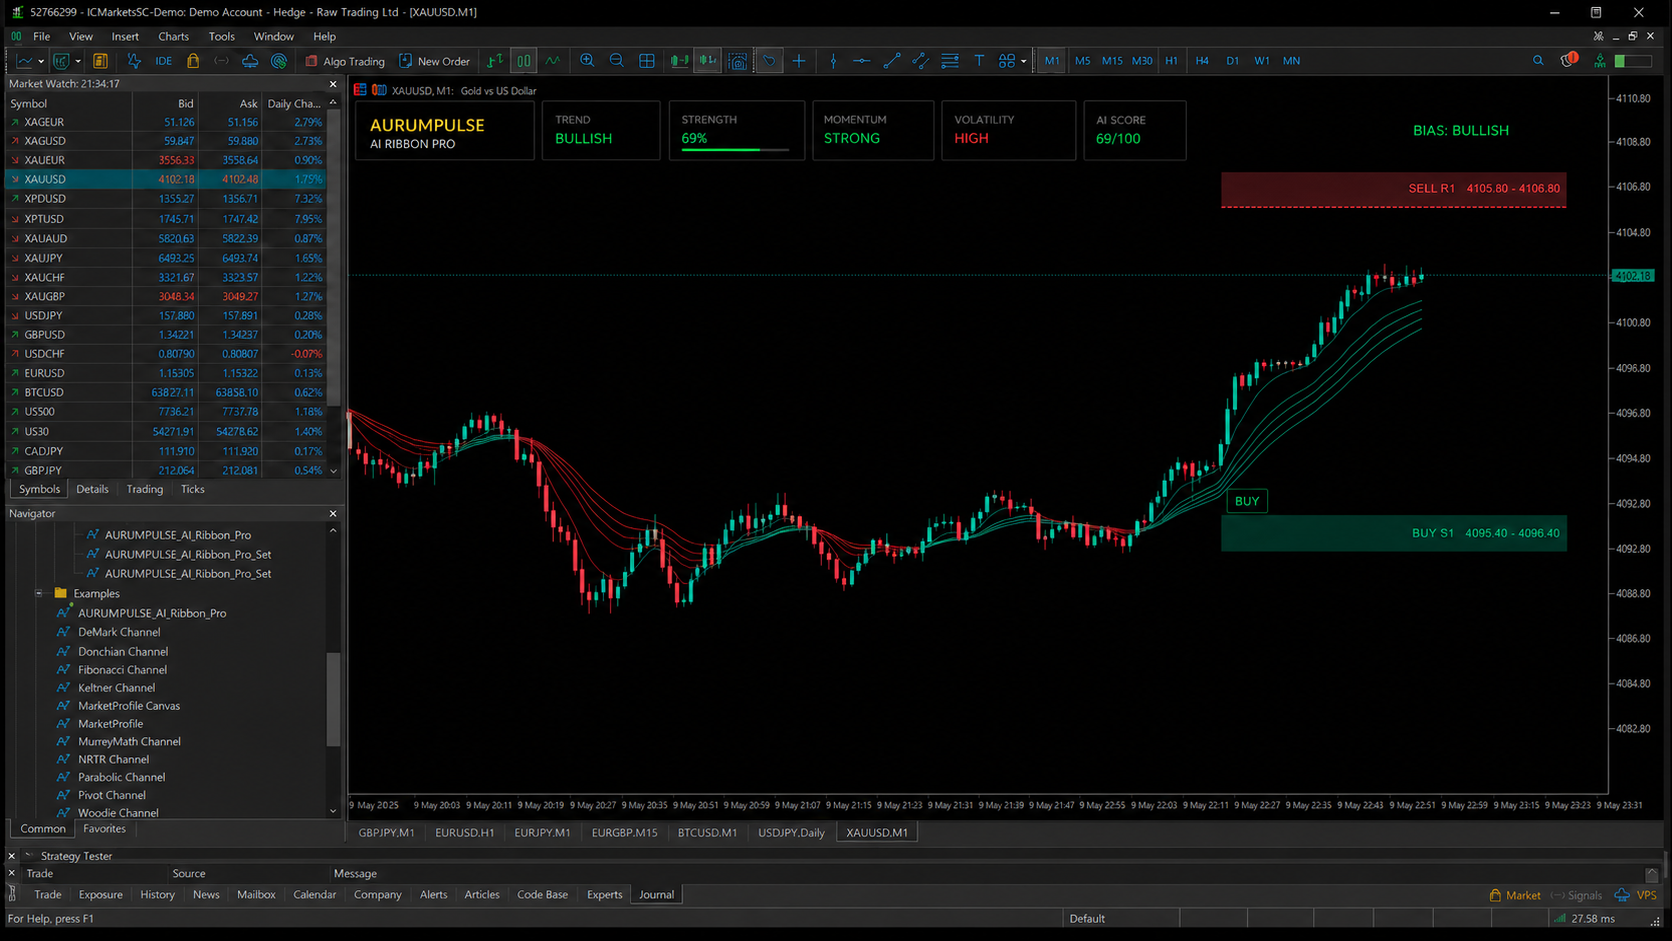Click the BUY signal label on chart
The image size is (1672, 941).
click(x=1247, y=501)
